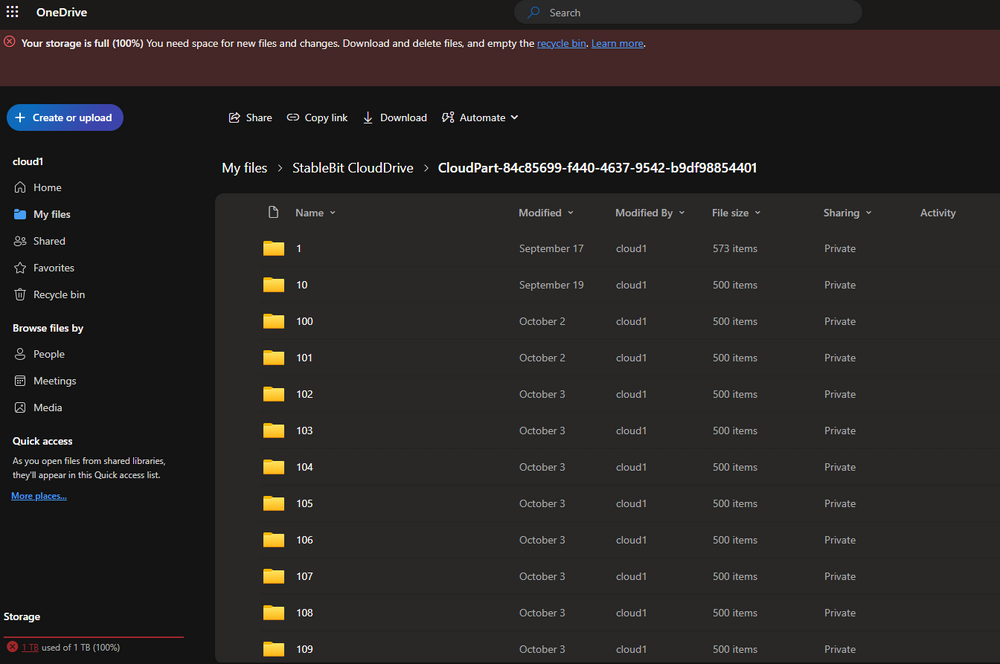Open the recycle bin link in storage warning
Viewport: 1000px width, 664px height.
[x=561, y=43]
